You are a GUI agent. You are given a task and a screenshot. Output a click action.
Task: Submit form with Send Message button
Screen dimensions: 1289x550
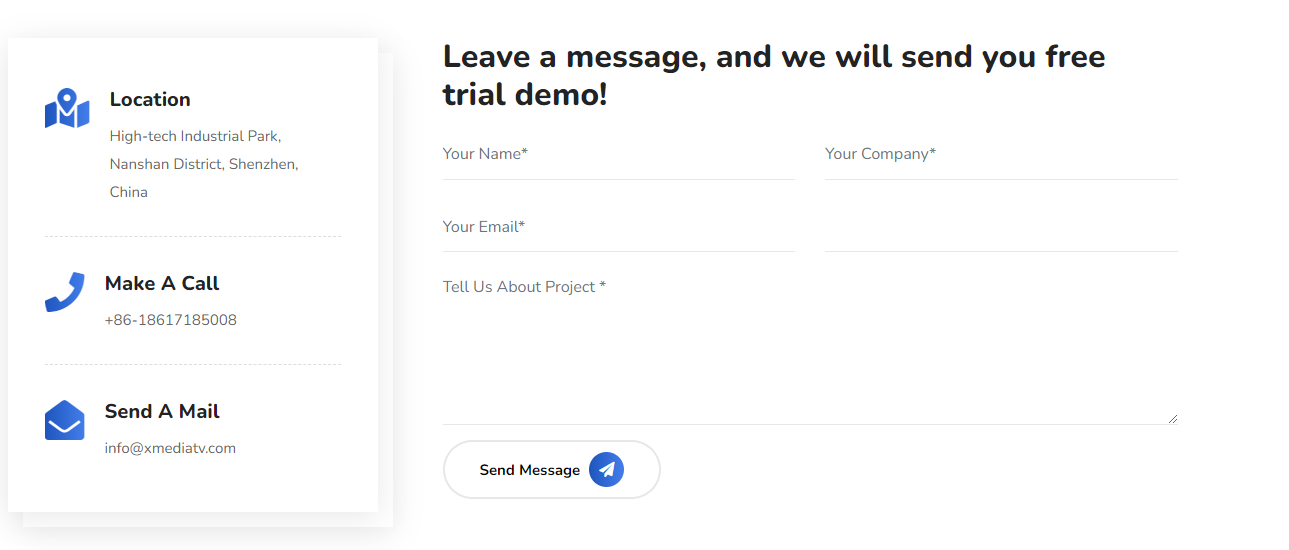552,469
